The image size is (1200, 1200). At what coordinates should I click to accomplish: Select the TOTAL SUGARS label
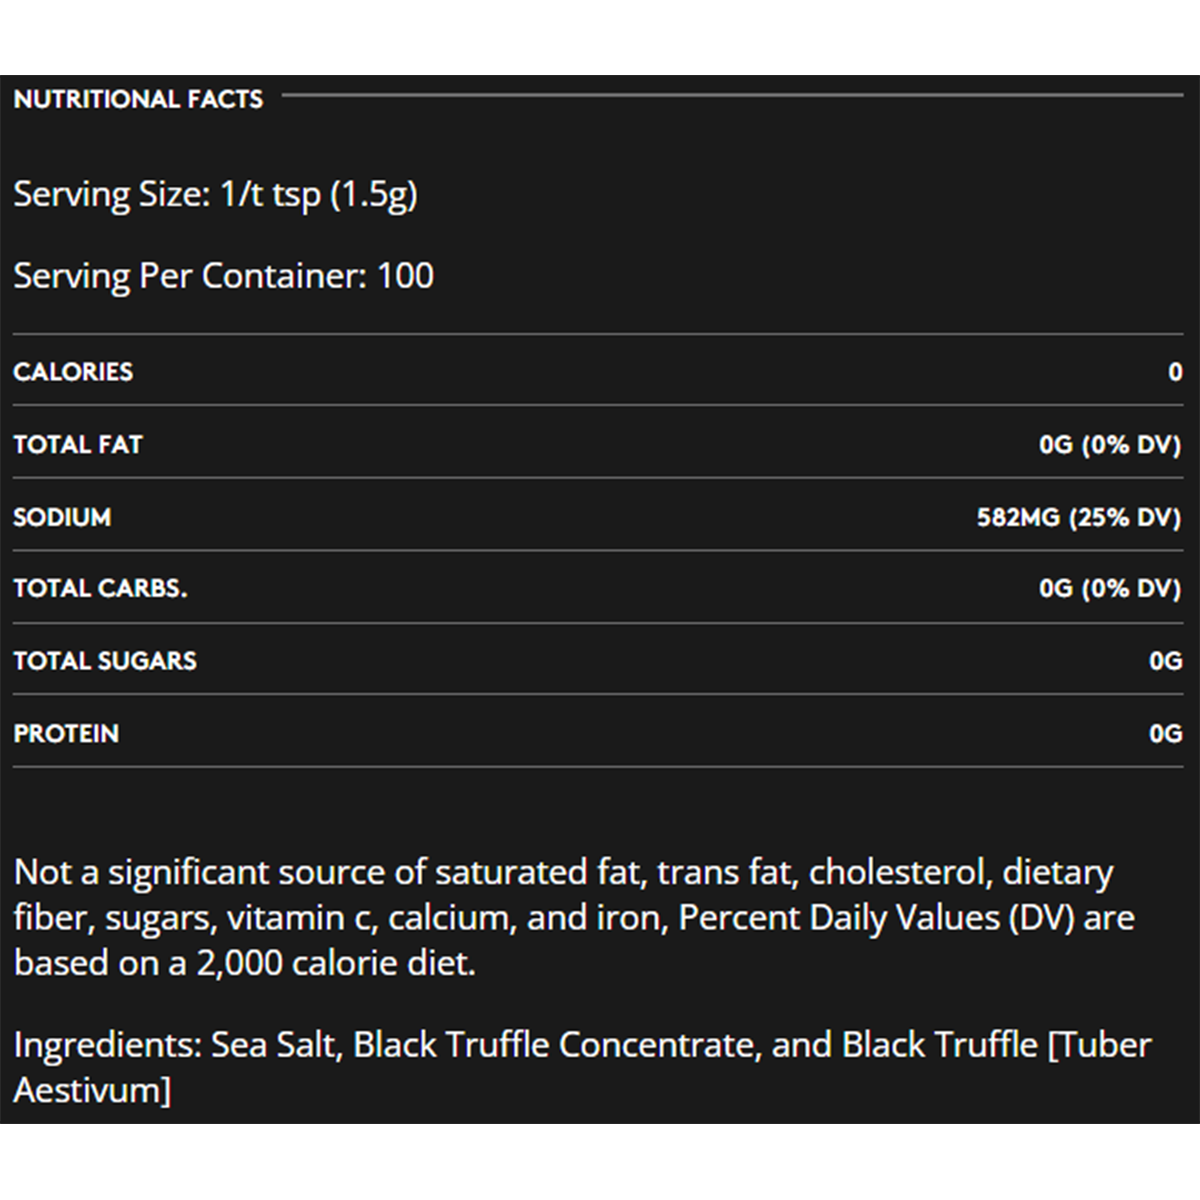[105, 661]
